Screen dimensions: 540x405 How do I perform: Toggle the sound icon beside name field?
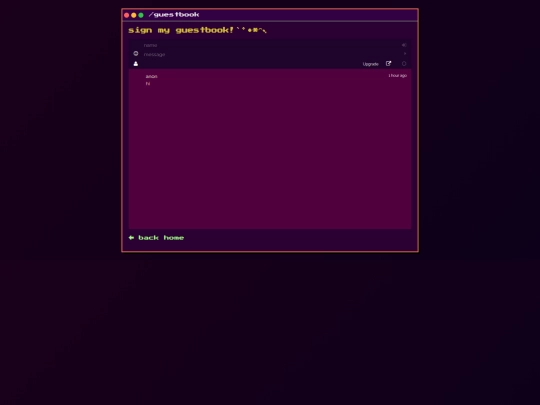[x=404, y=45]
